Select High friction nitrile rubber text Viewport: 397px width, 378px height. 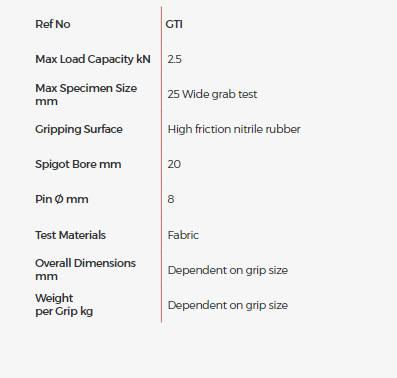pyautogui.click(x=234, y=129)
